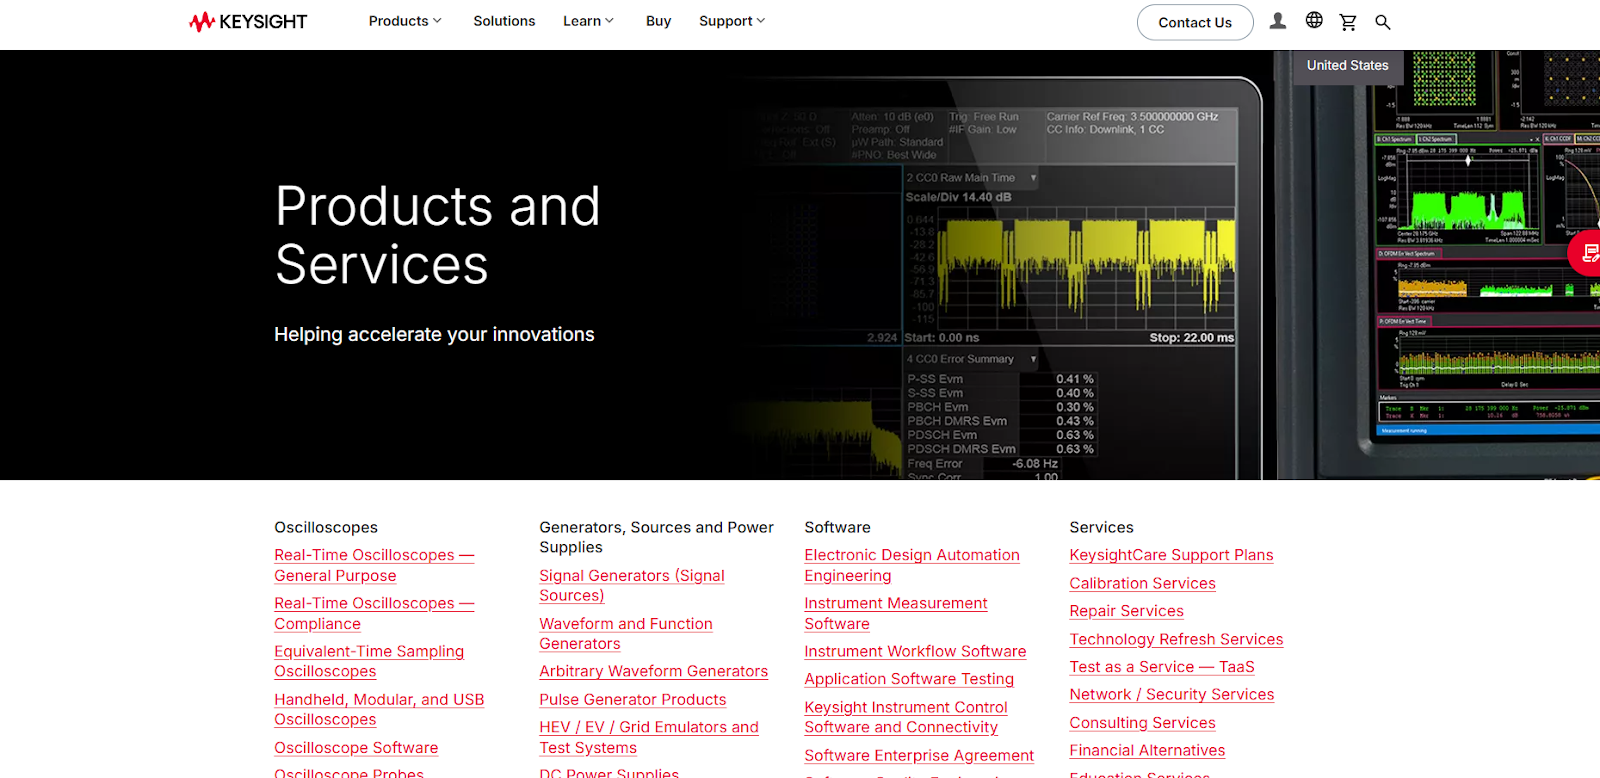The height and width of the screenshot is (778, 1600).
Task: Open Keysight Instrument Control Software link
Action: pos(906,717)
